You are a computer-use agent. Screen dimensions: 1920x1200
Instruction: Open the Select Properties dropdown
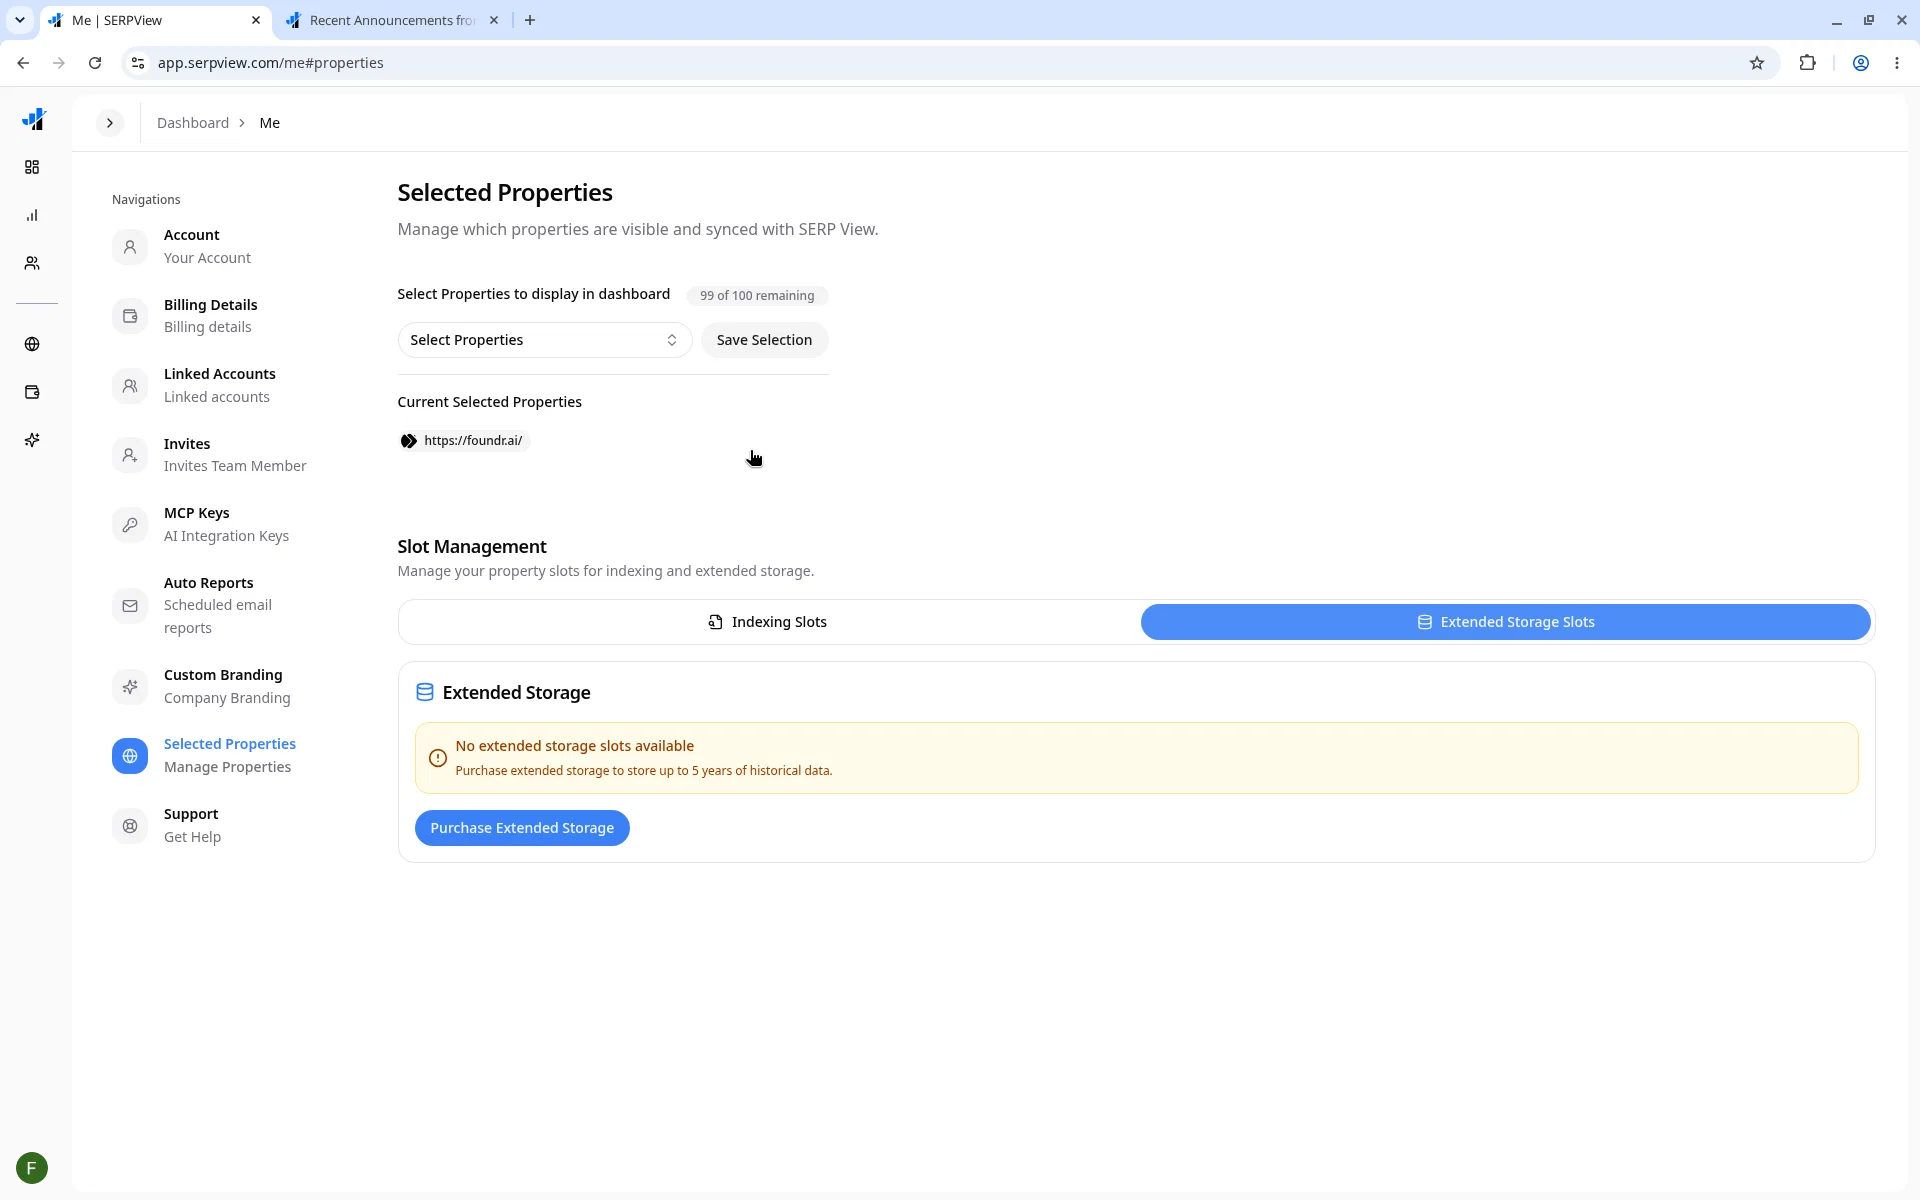pos(545,340)
